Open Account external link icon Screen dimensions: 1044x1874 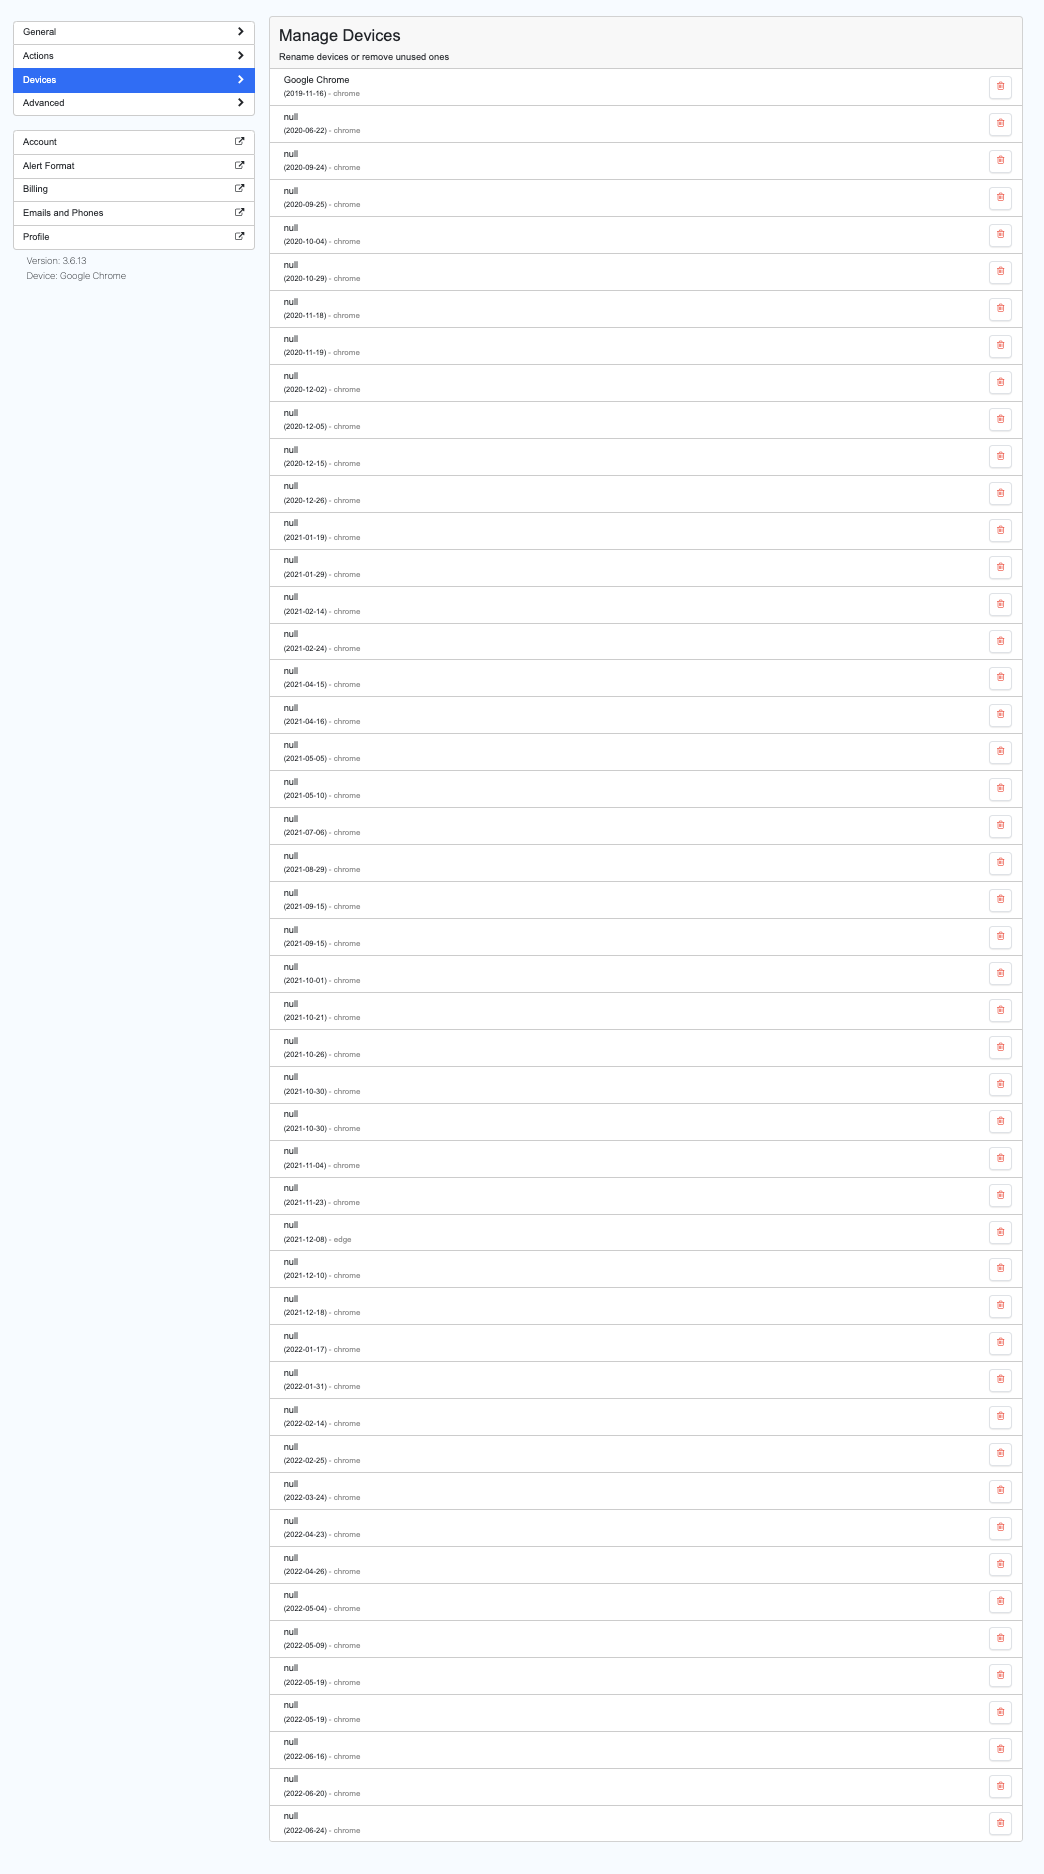(239, 142)
